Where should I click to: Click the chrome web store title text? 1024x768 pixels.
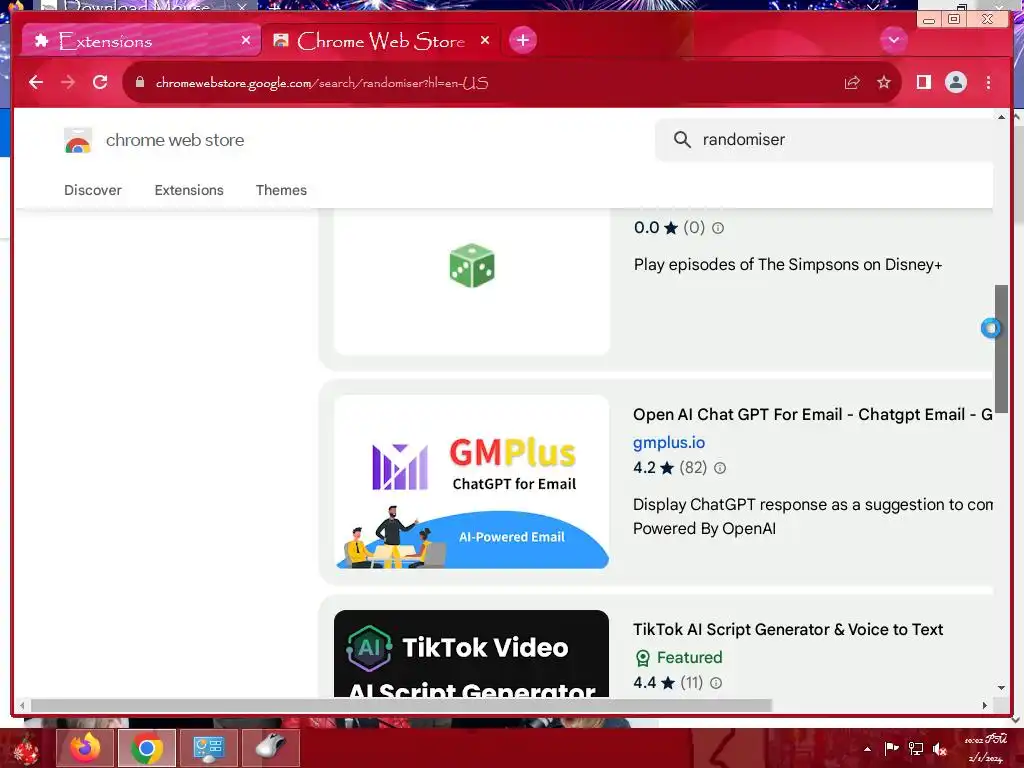pos(175,140)
